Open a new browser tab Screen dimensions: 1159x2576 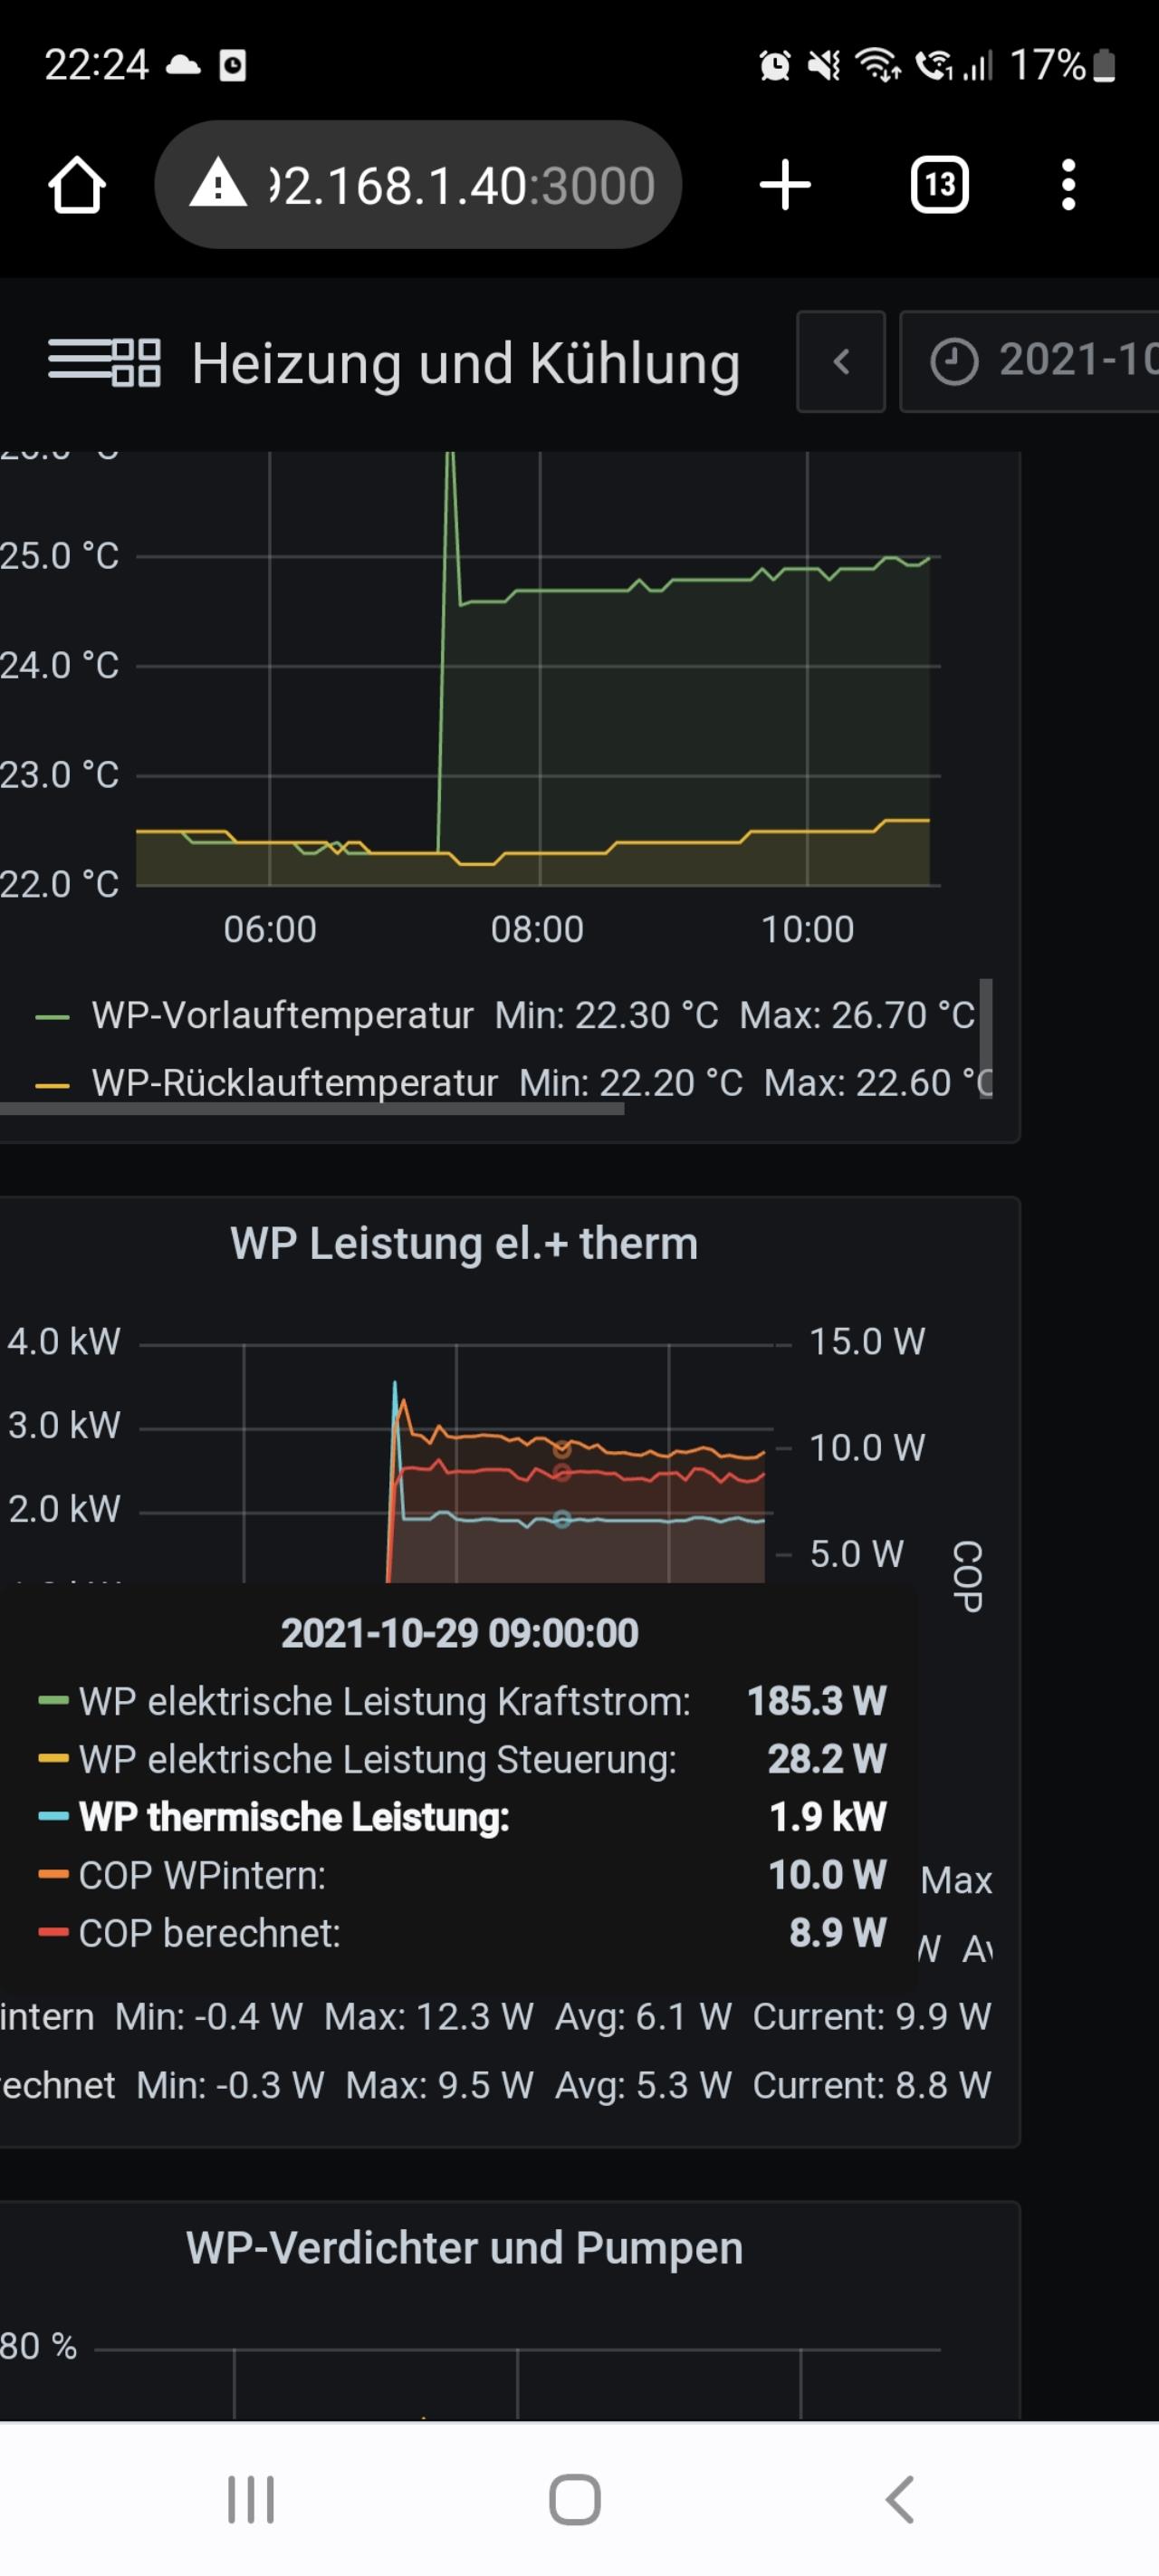tap(785, 185)
